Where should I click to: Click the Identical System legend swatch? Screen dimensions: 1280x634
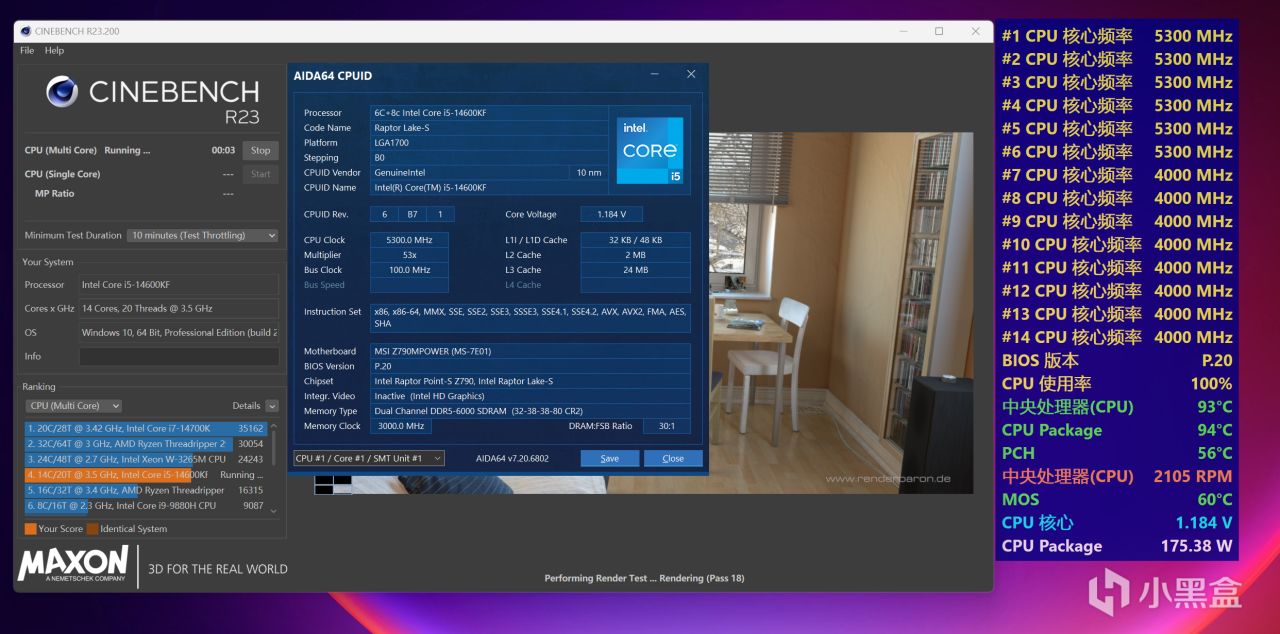tap(93, 529)
